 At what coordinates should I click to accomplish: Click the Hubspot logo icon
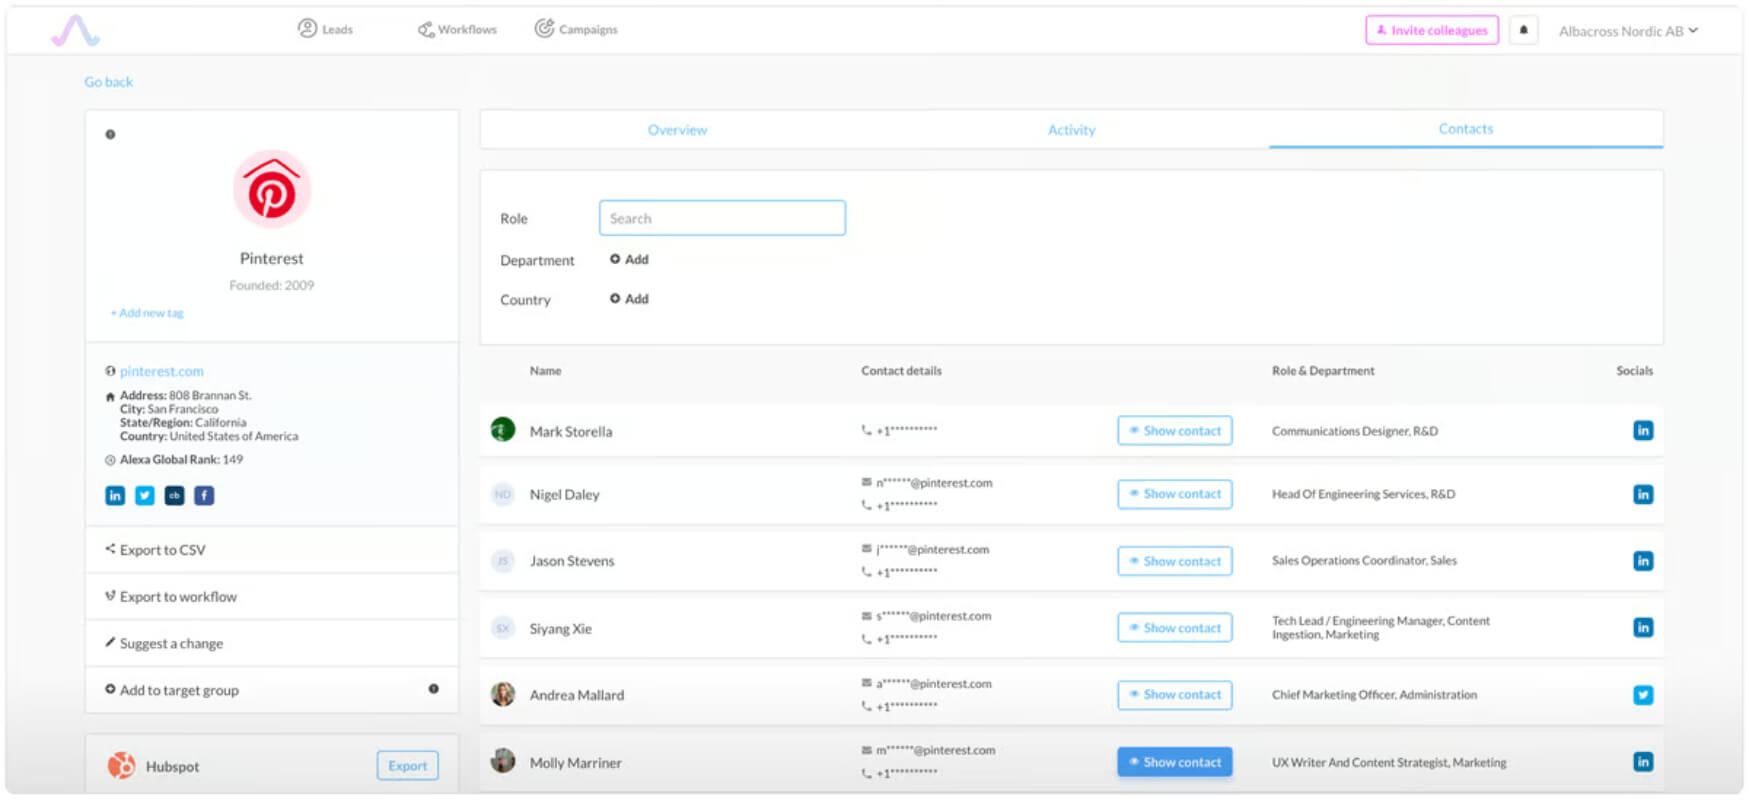click(x=122, y=766)
